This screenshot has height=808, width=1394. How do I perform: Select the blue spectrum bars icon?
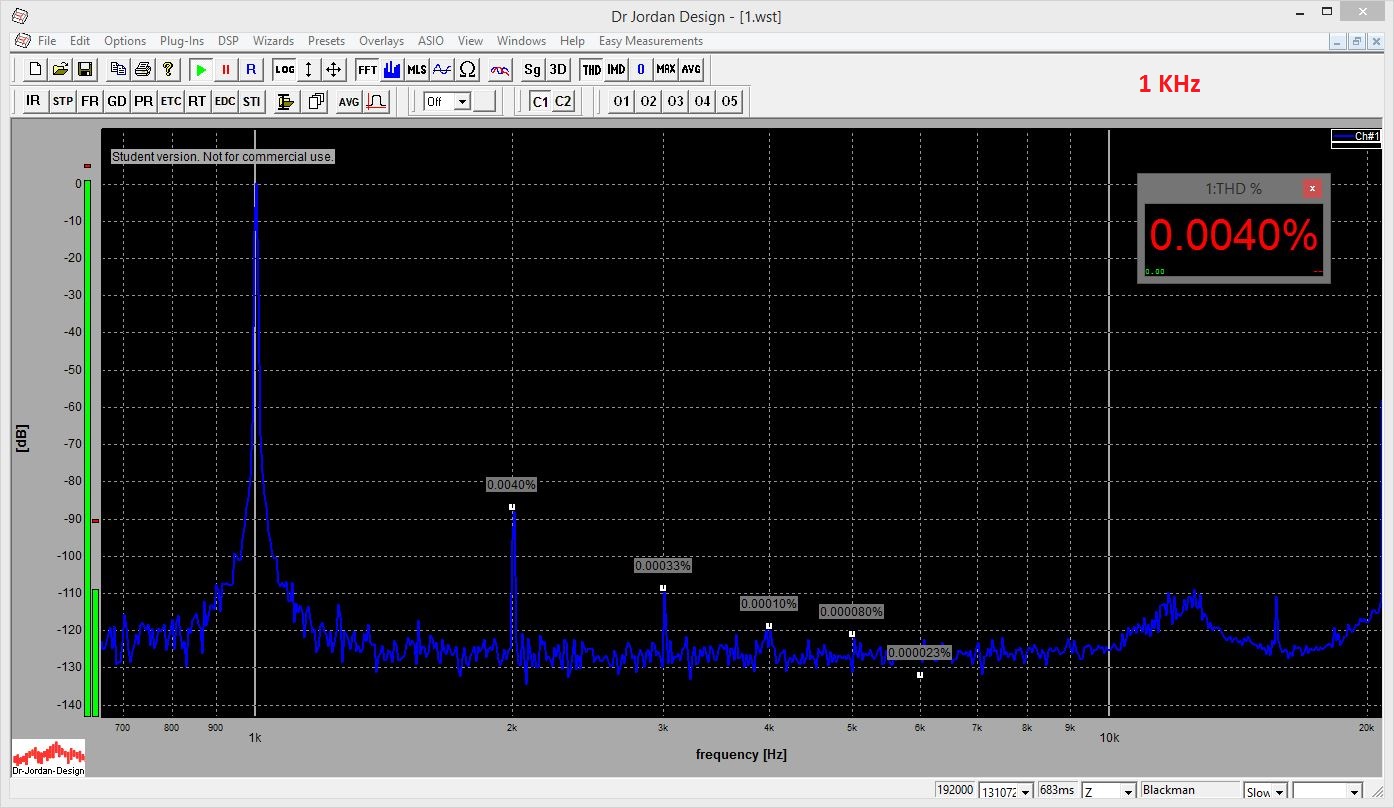tap(392, 70)
